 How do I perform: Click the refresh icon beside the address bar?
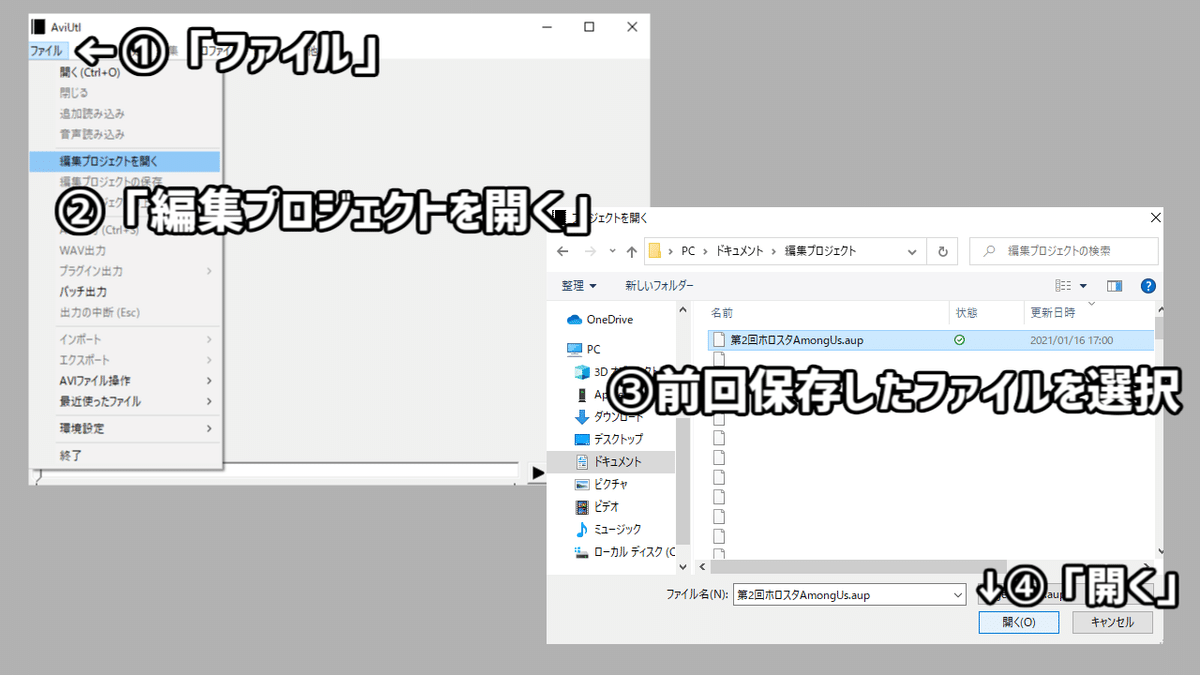pyautogui.click(x=942, y=251)
